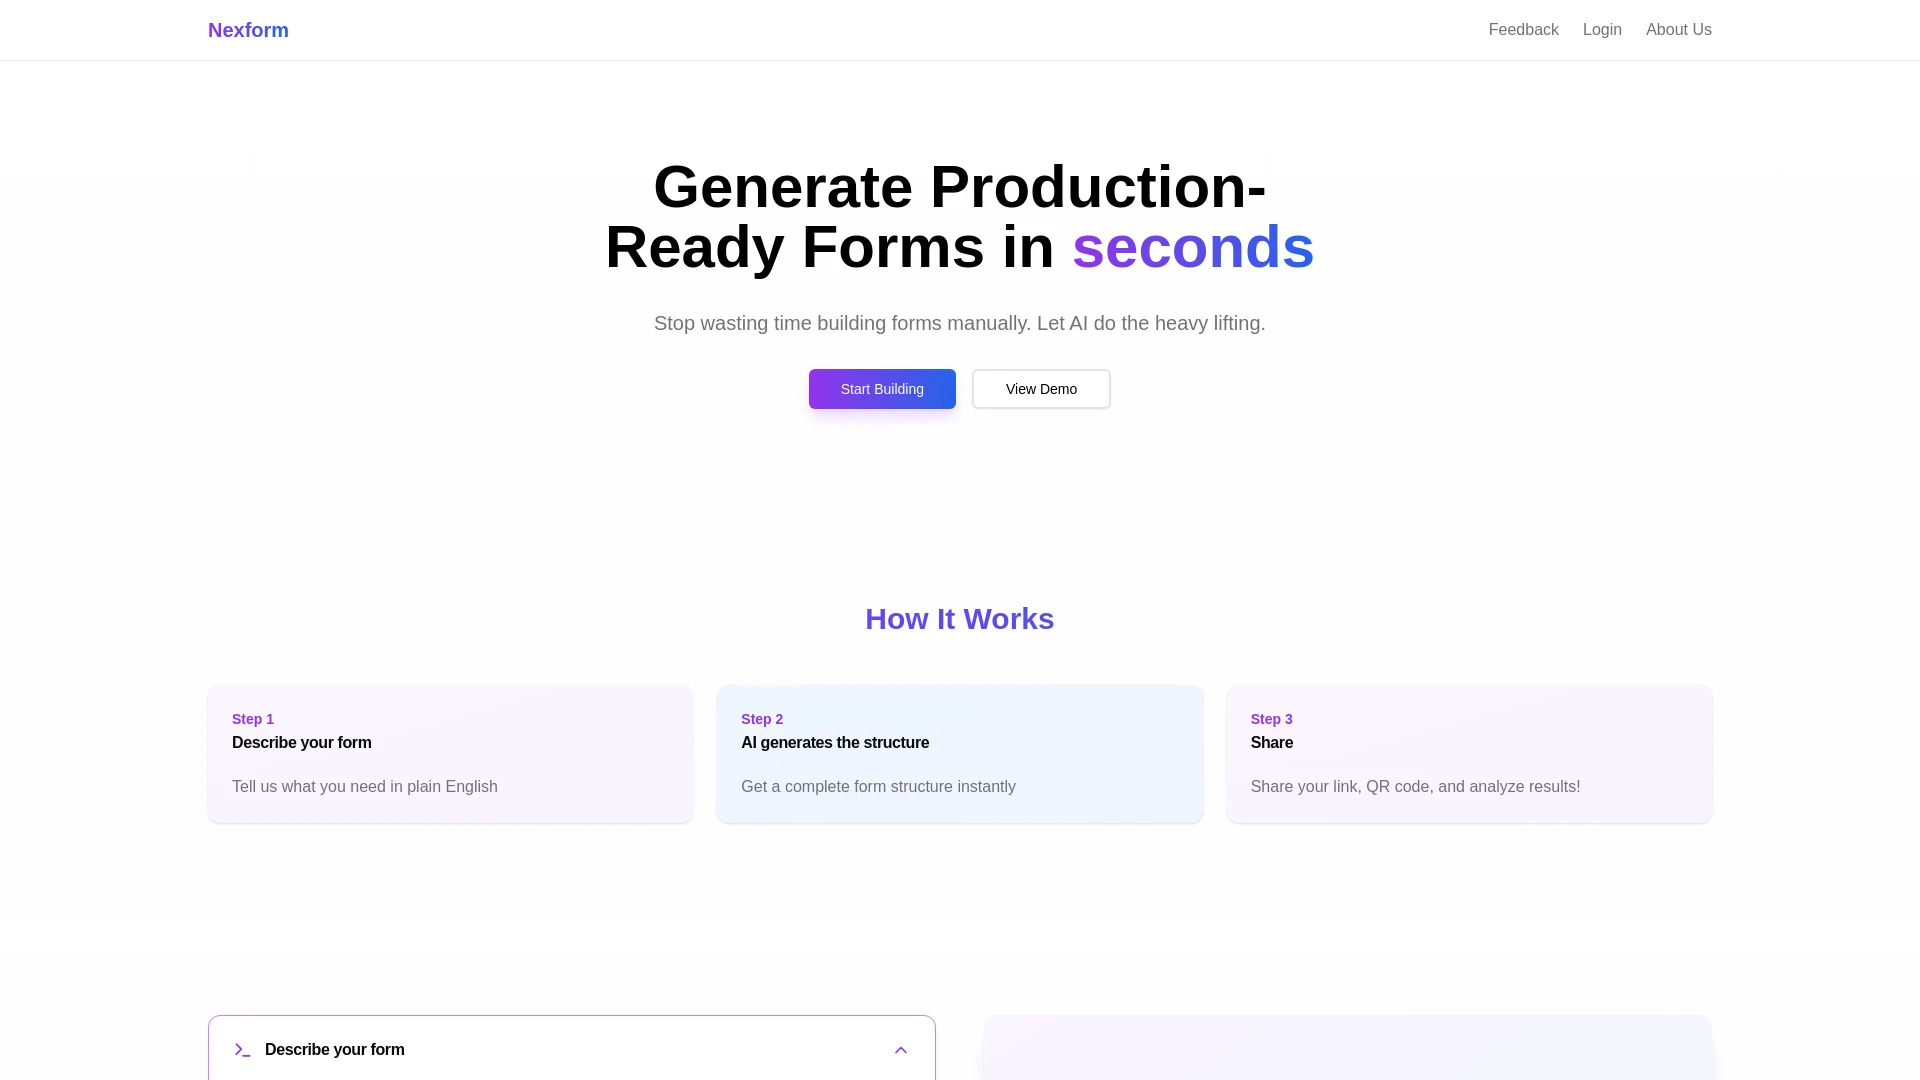Viewport: 1920px width, 1080px height.
Task: Click the Nexform logo
Action: (x=247, y=30)
